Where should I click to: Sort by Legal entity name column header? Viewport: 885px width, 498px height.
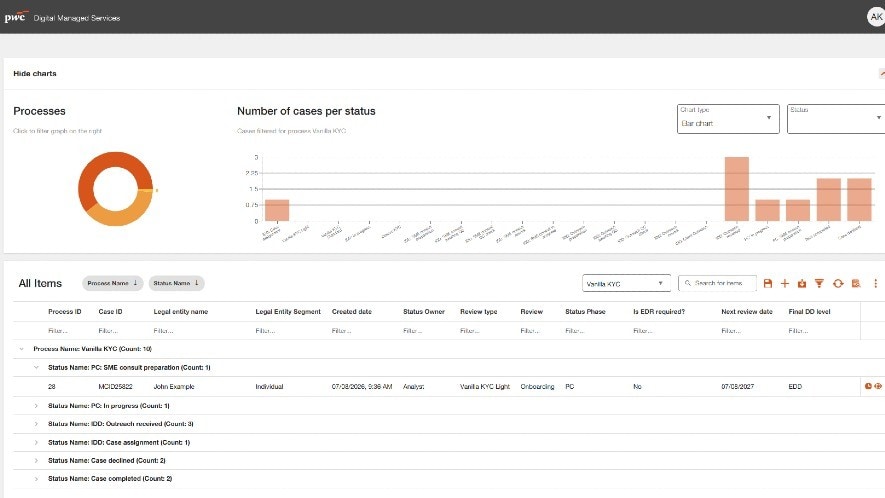181,312
